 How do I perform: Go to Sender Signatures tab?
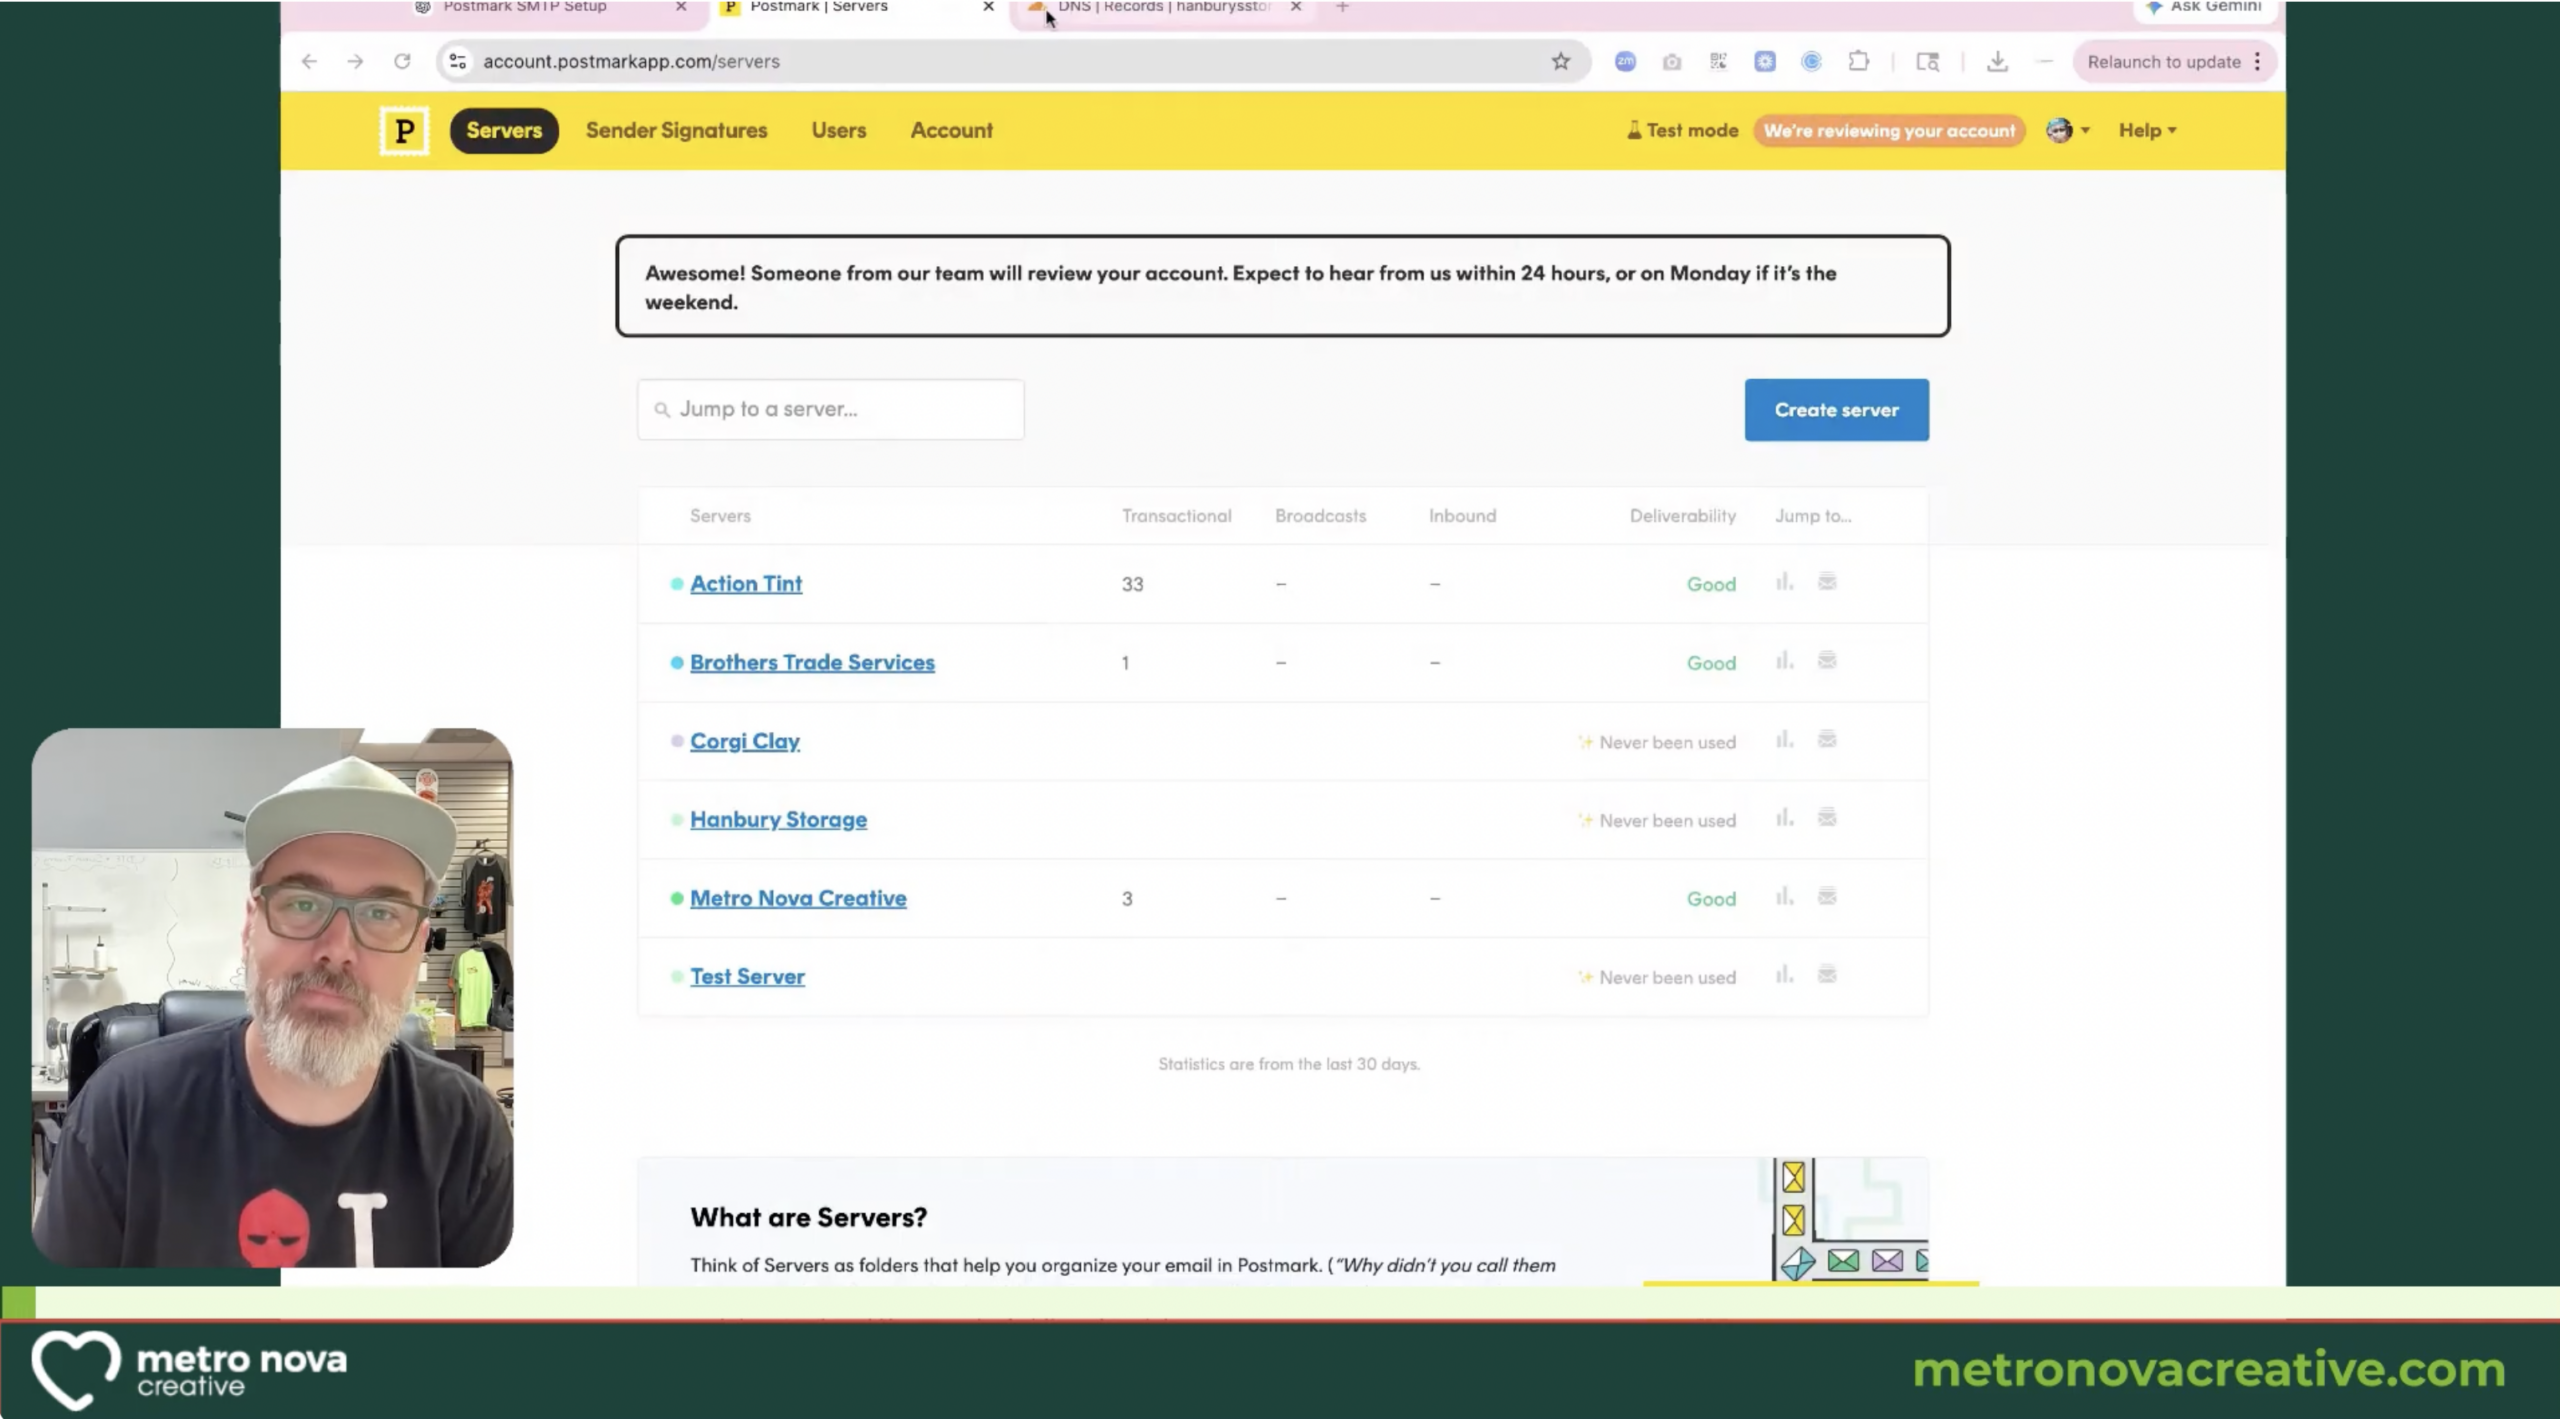pos(676,131)
